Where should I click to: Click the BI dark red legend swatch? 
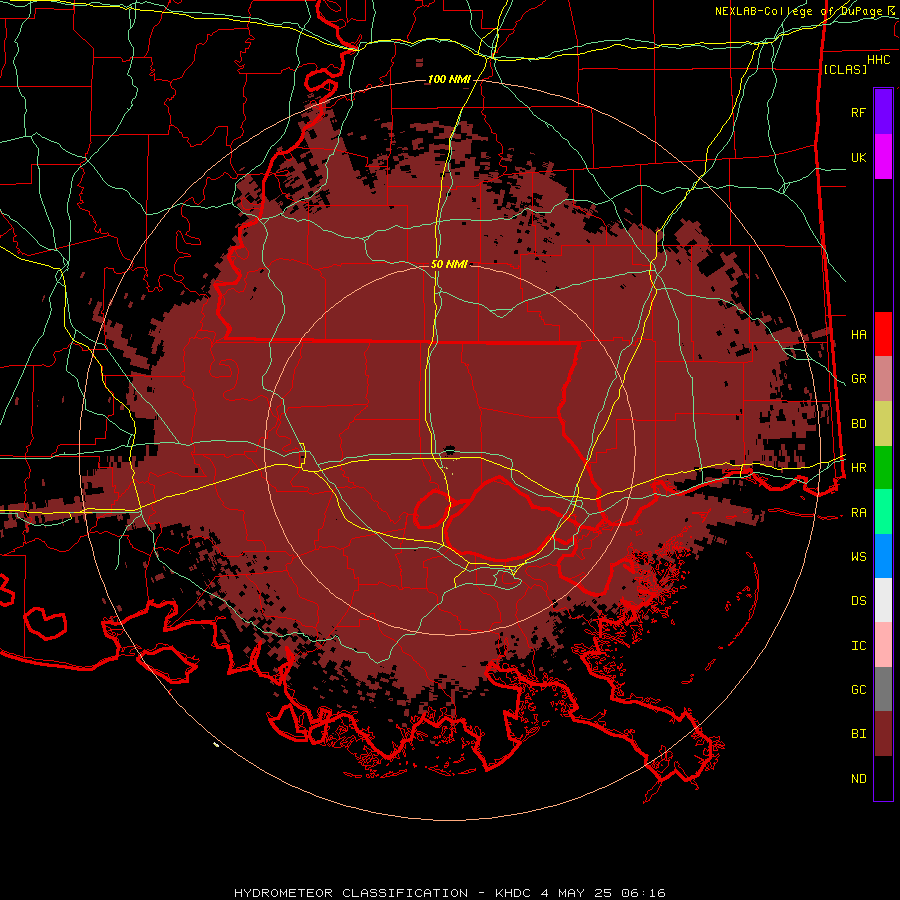pos(883,734)
